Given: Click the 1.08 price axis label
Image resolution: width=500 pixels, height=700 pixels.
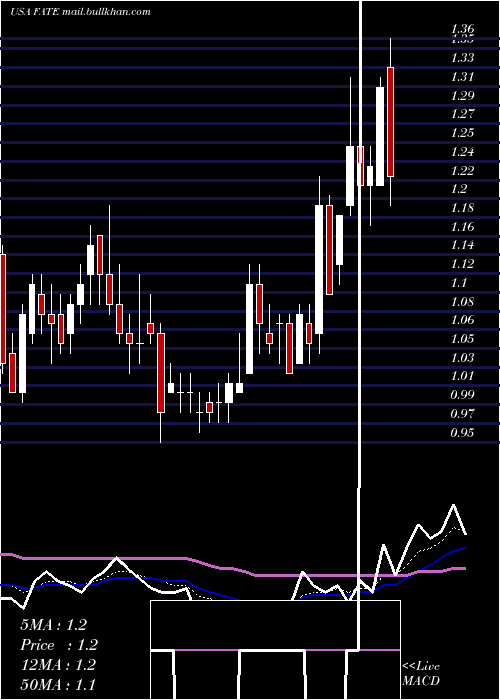Looking at the screenshot, I should 462,301.
